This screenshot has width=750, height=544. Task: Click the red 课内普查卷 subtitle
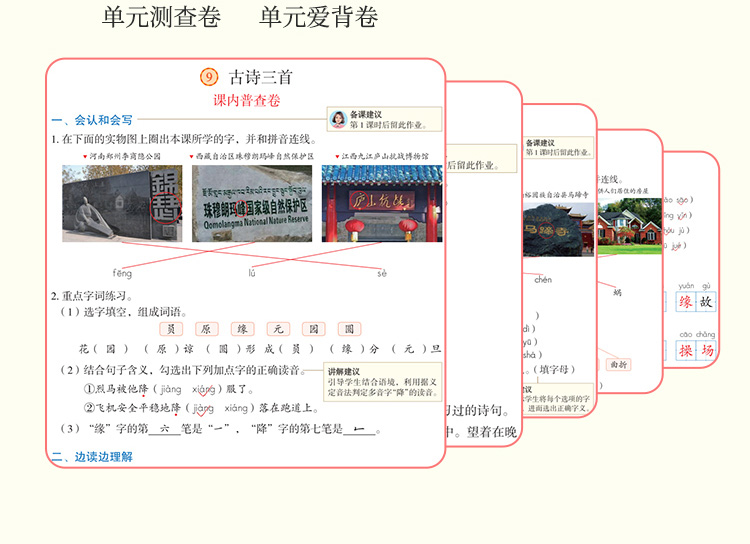coord(247,100)
